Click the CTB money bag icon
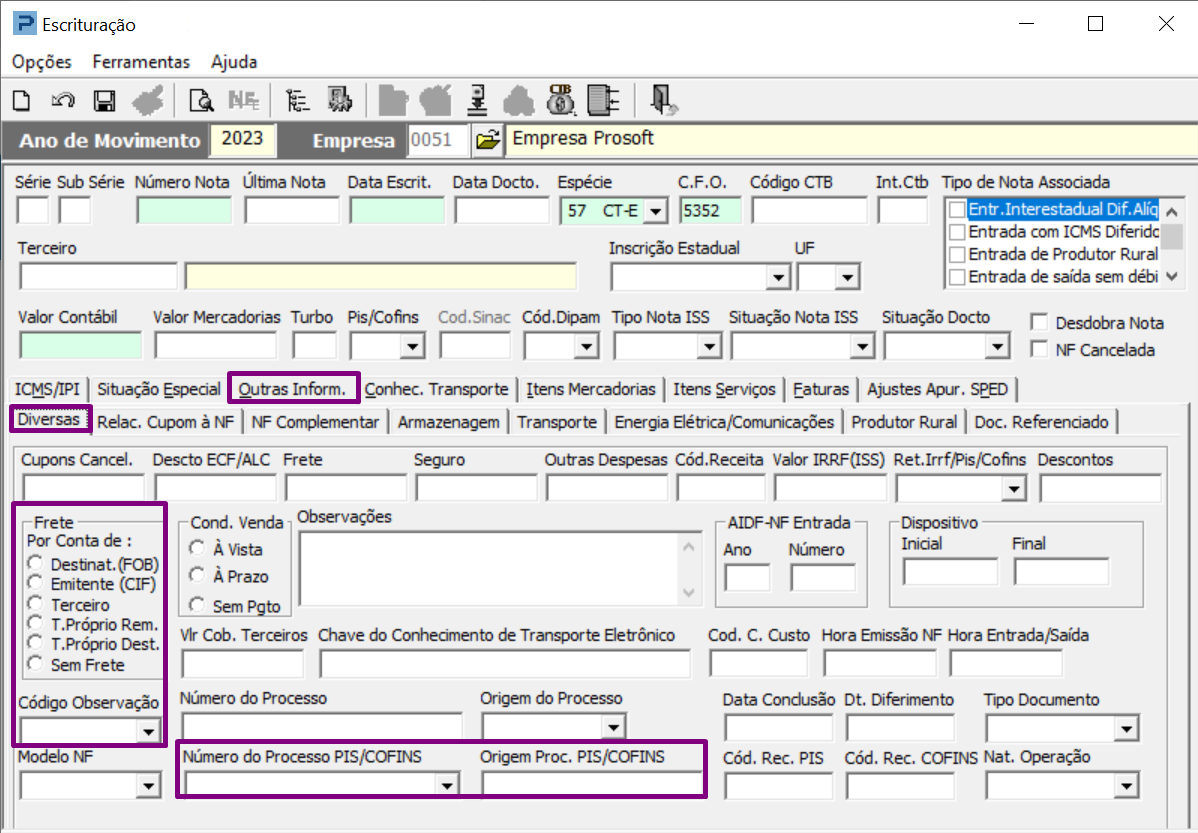 561,100
